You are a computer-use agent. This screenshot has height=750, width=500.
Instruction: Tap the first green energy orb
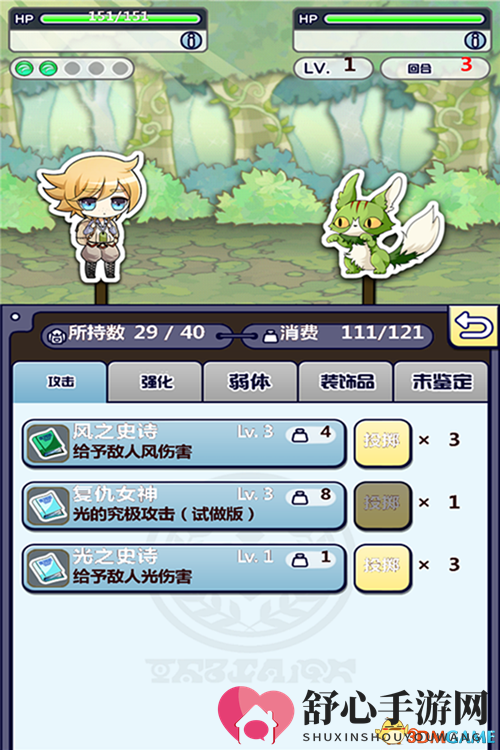[x=24, y=69]
